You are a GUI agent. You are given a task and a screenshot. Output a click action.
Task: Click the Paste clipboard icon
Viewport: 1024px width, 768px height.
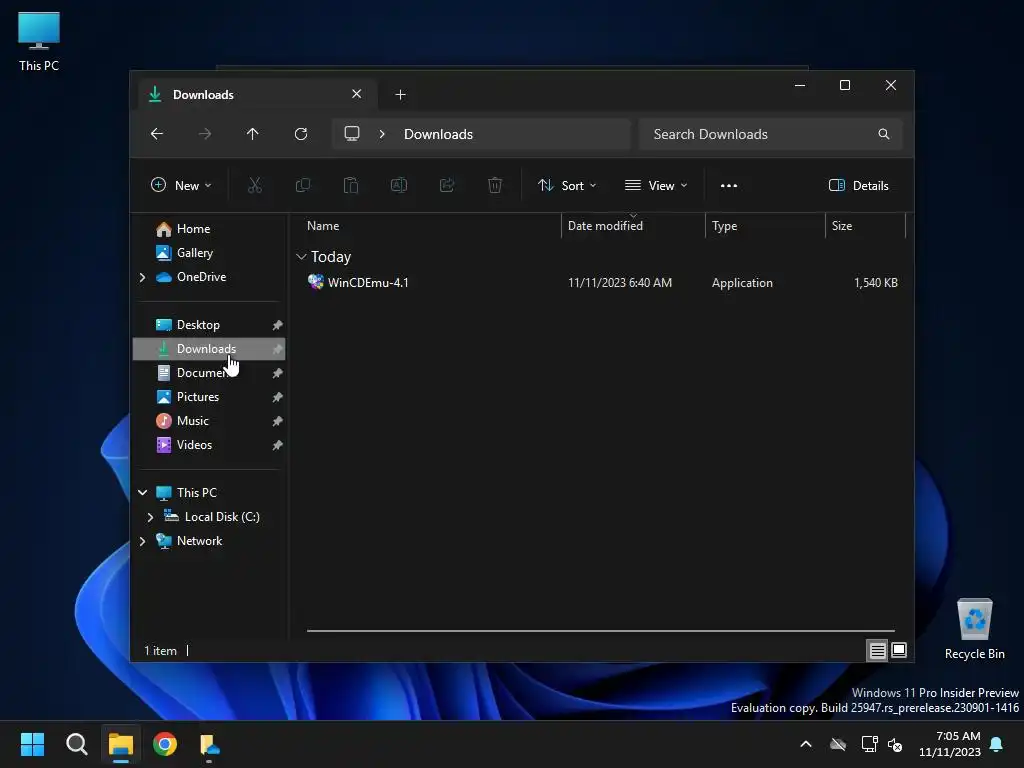point(351,185)
